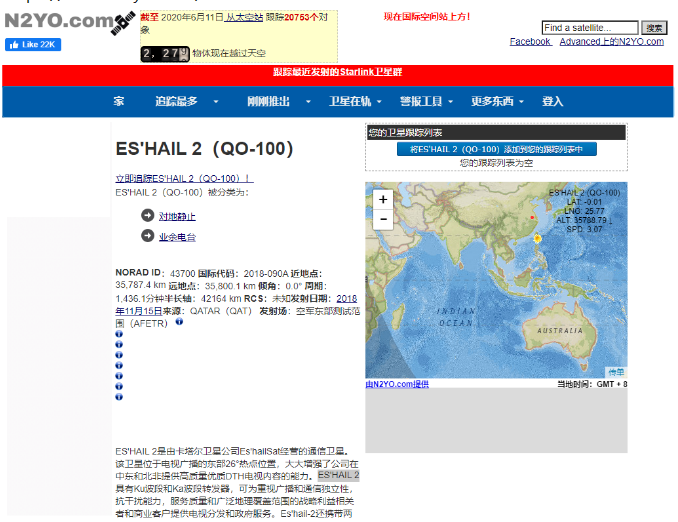
Task: Click the Find a satellite search field
Action: tap(590, 28)
